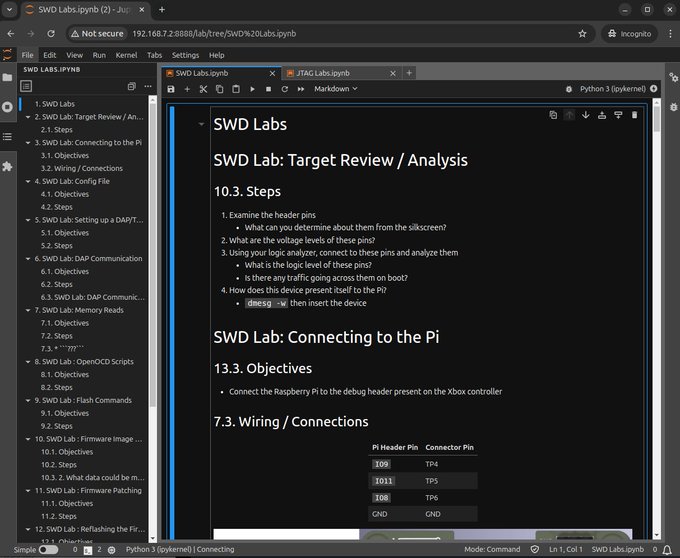
Task: Open the Kernel menu
Action: pyautogui.click(x=126, y=55)
